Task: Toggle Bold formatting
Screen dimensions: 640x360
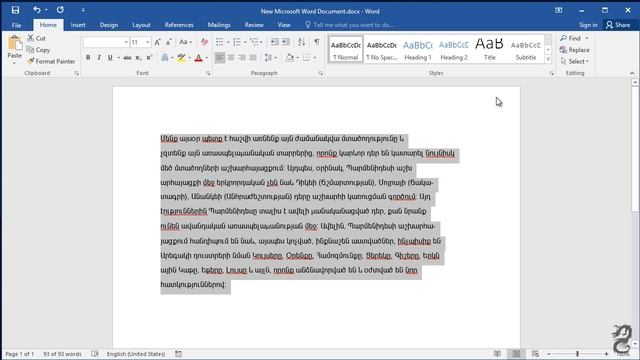Action: (x=88, y=58)
